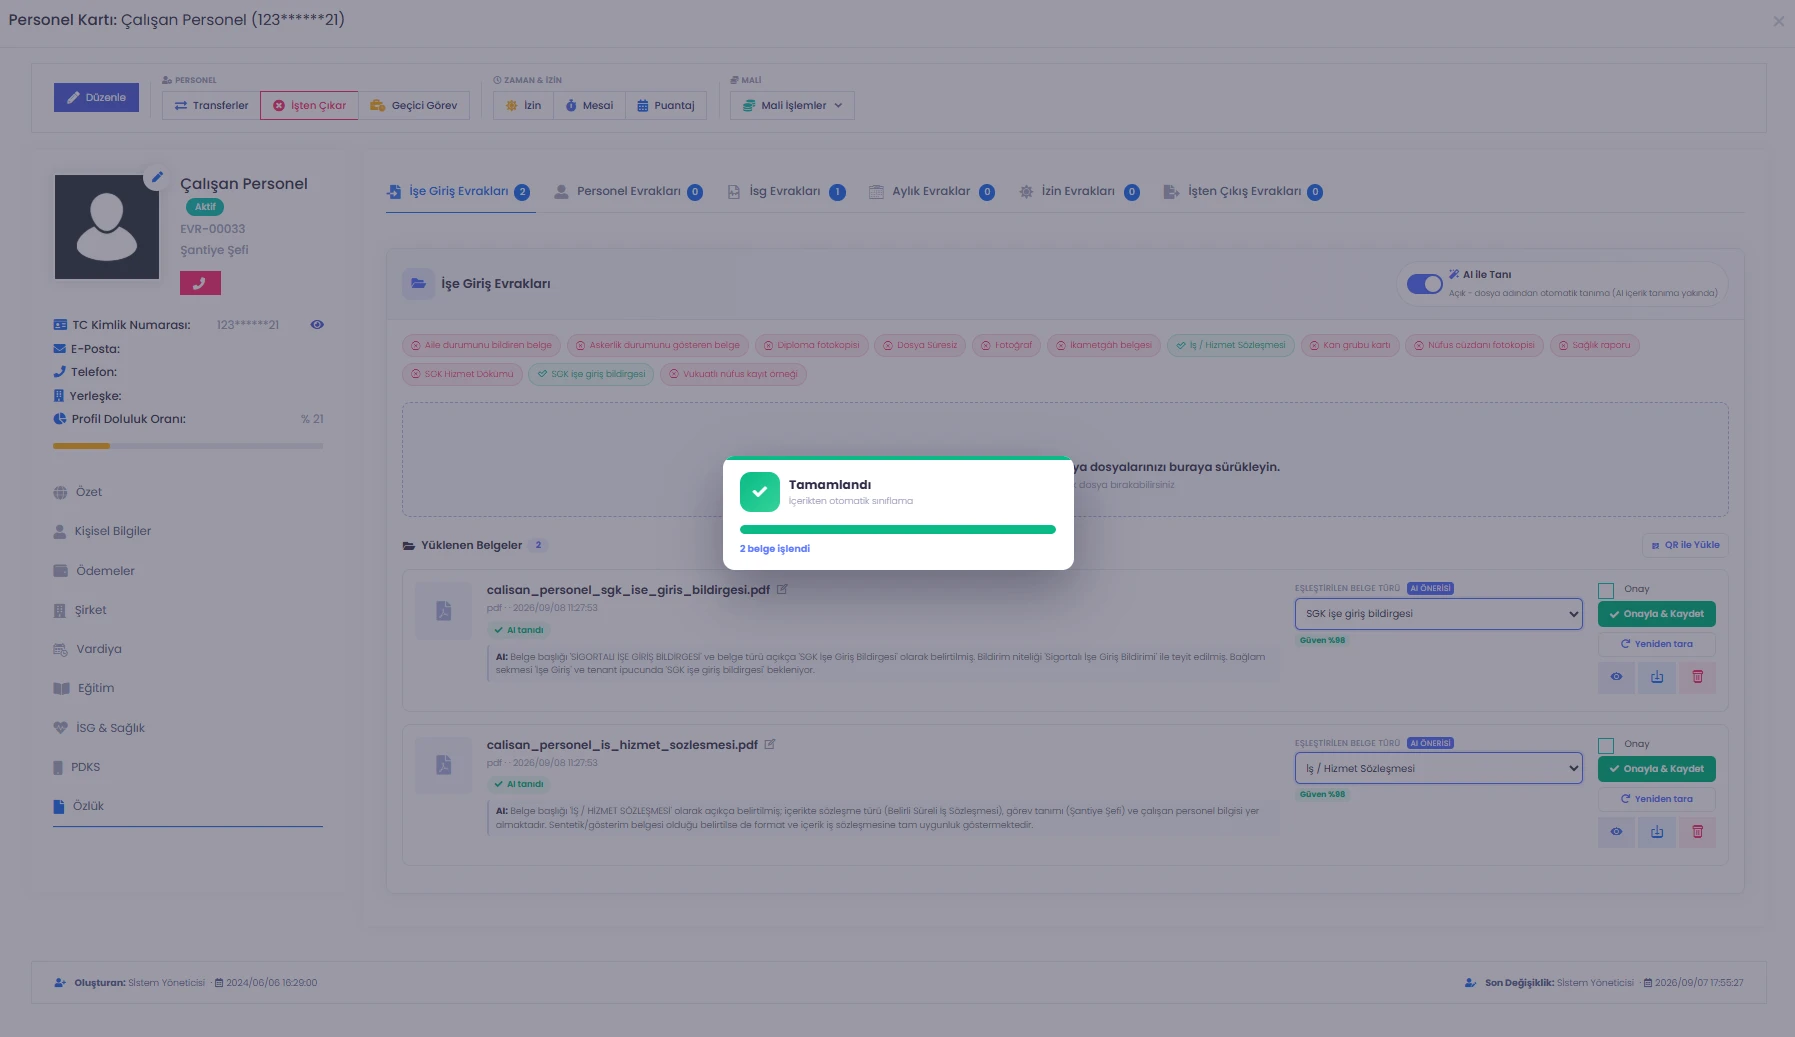Click Onayla & Kaydet for the SGK bildirgesi file

[1657, 614]
